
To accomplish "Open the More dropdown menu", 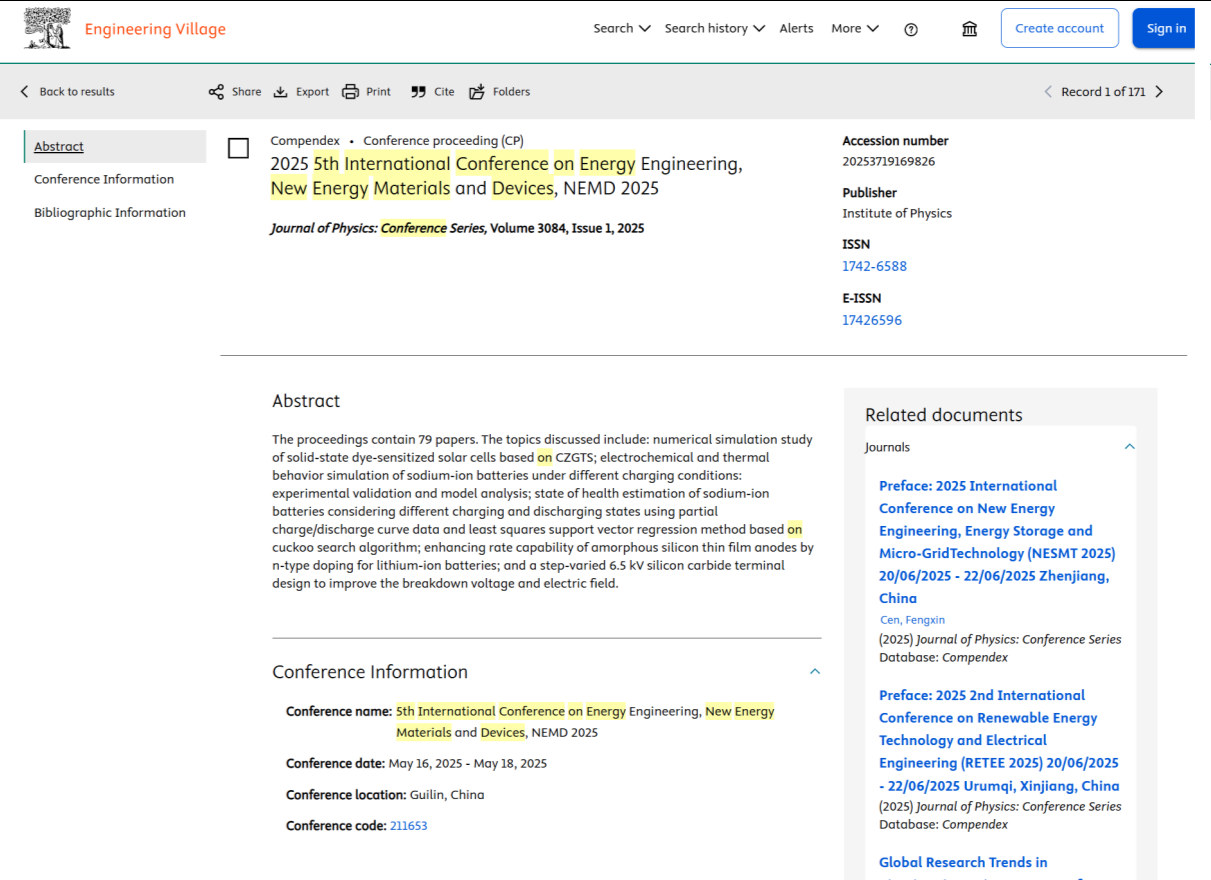I will point(854,29).
